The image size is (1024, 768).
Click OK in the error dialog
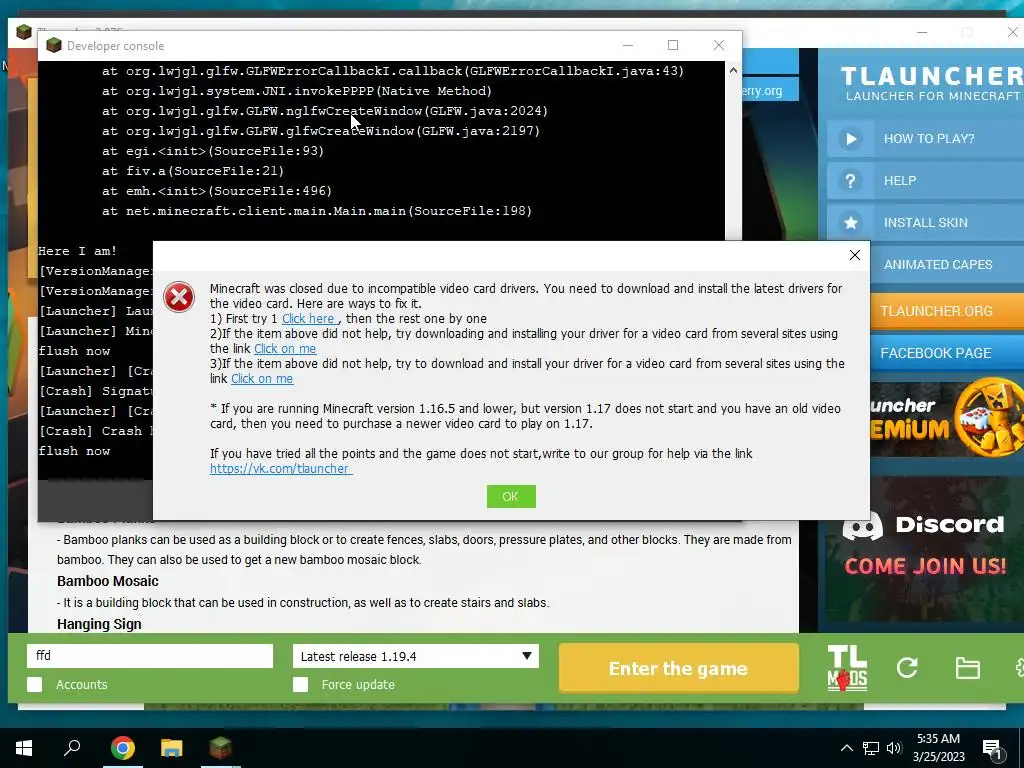click(511, 496)
